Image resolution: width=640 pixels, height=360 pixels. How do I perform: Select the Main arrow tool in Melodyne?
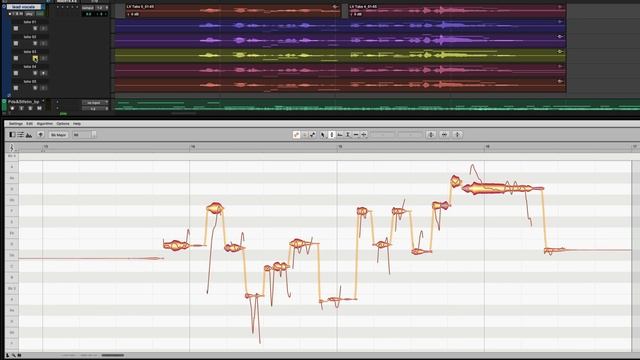point(322,134)
